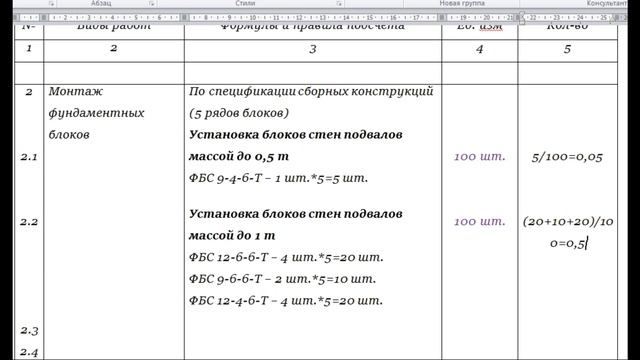Click "Установка блоков стен подвалов" above "массой до 1 т"
640x360 pixels.
(296, 214)
